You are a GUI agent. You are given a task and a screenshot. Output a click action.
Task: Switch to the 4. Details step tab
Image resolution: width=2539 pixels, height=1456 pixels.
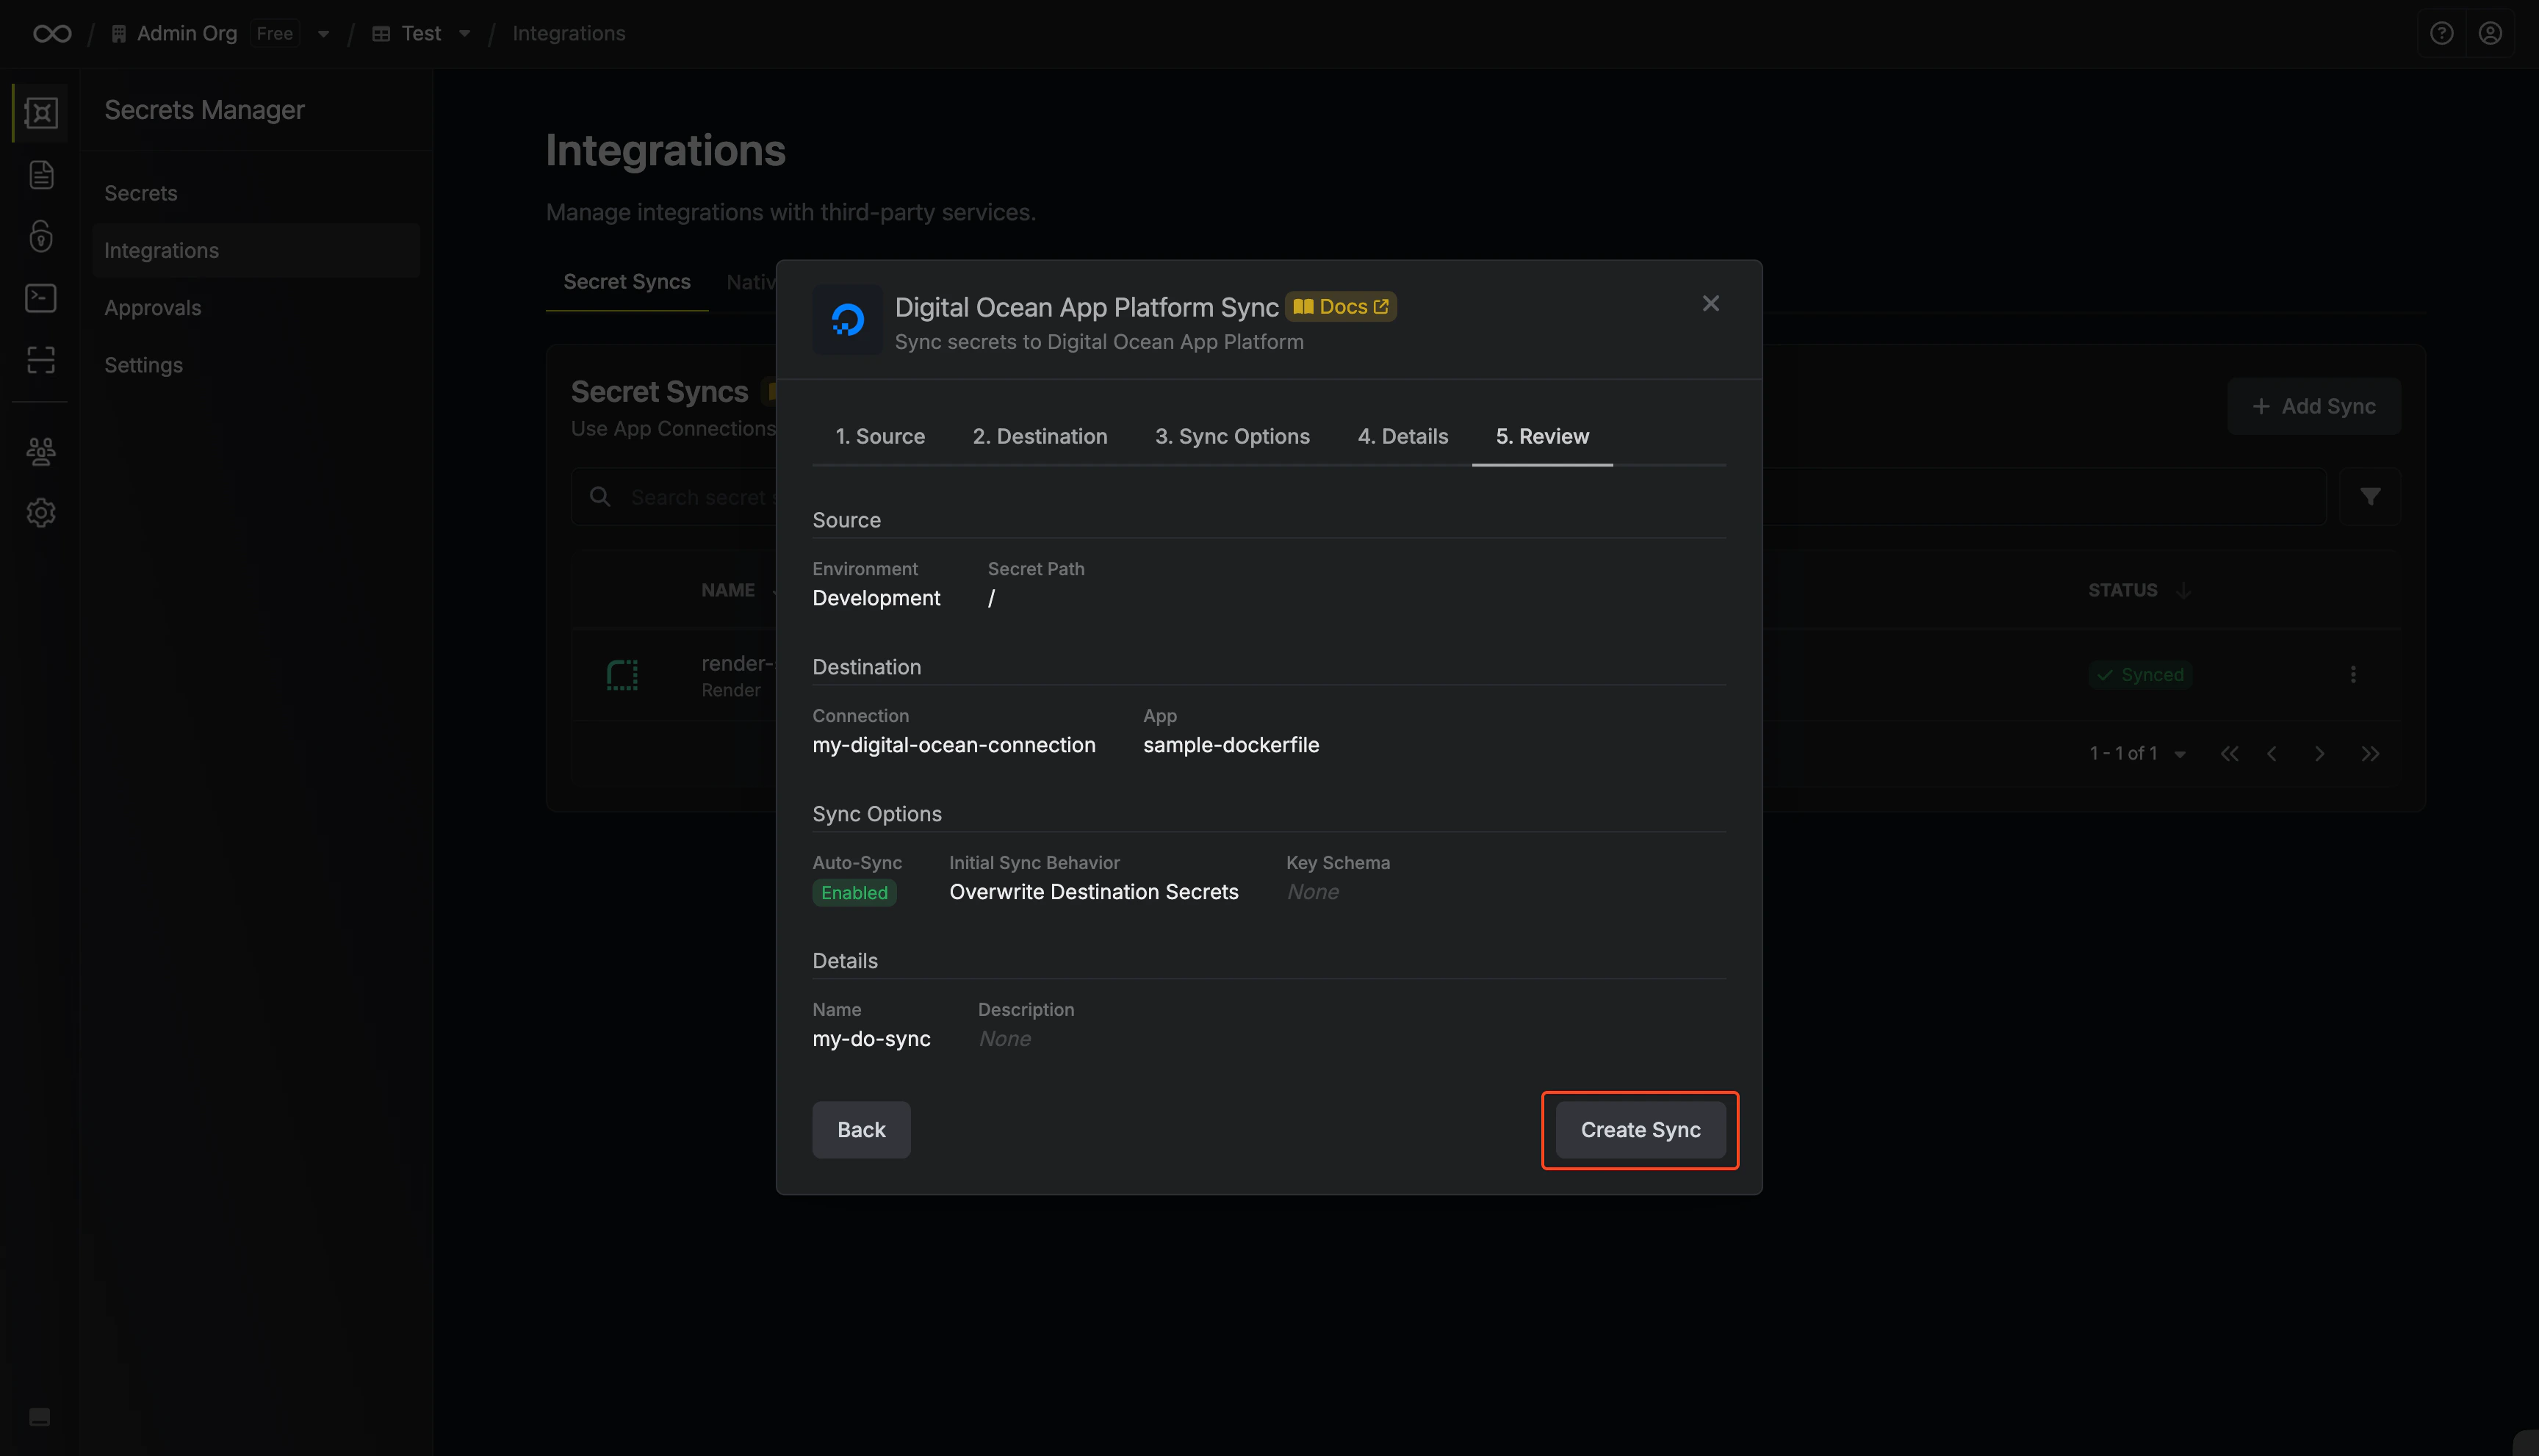1403,436
